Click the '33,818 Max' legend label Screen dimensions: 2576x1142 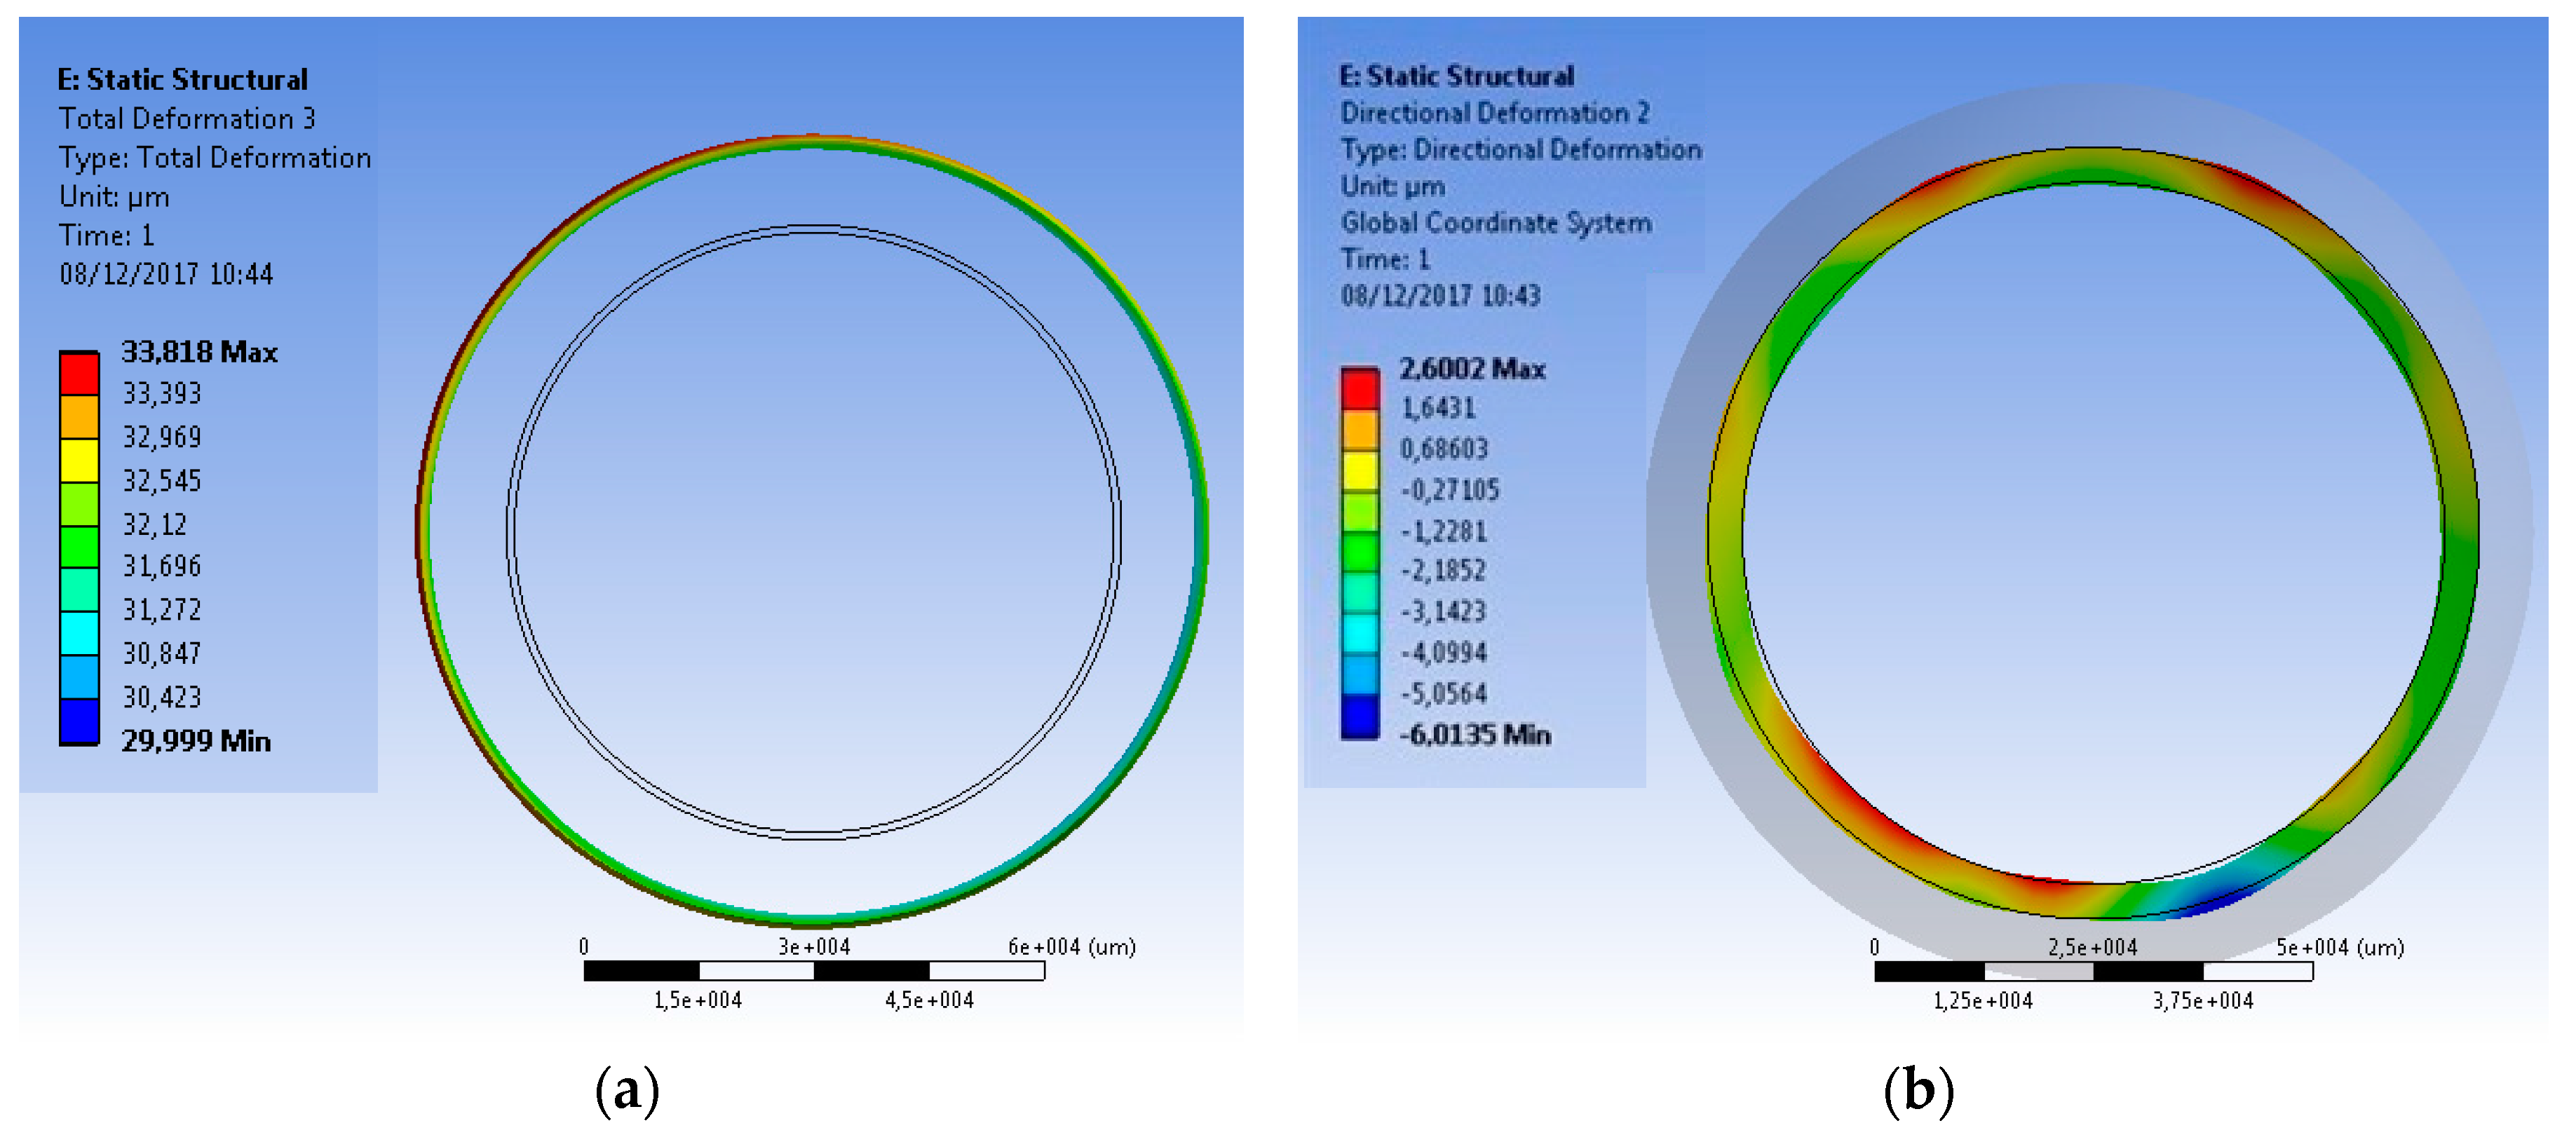pos(199,352)
